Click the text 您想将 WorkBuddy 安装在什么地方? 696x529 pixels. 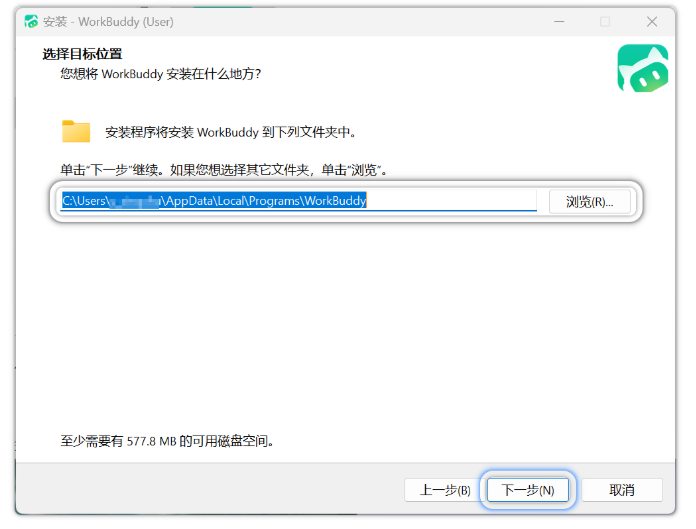[x=161, y=74]
